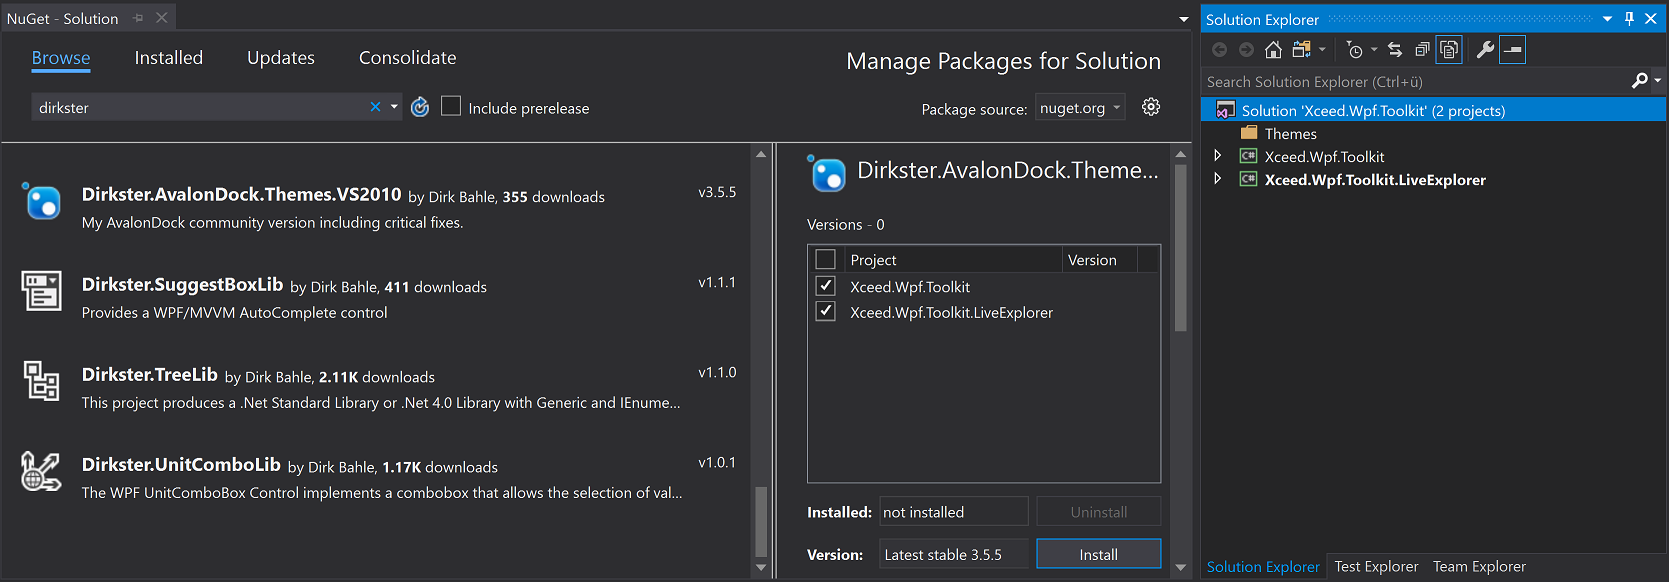Viewport: 1669px width, 582px height.
Task: Click the dirkster search input field
Action: point(200,107)
